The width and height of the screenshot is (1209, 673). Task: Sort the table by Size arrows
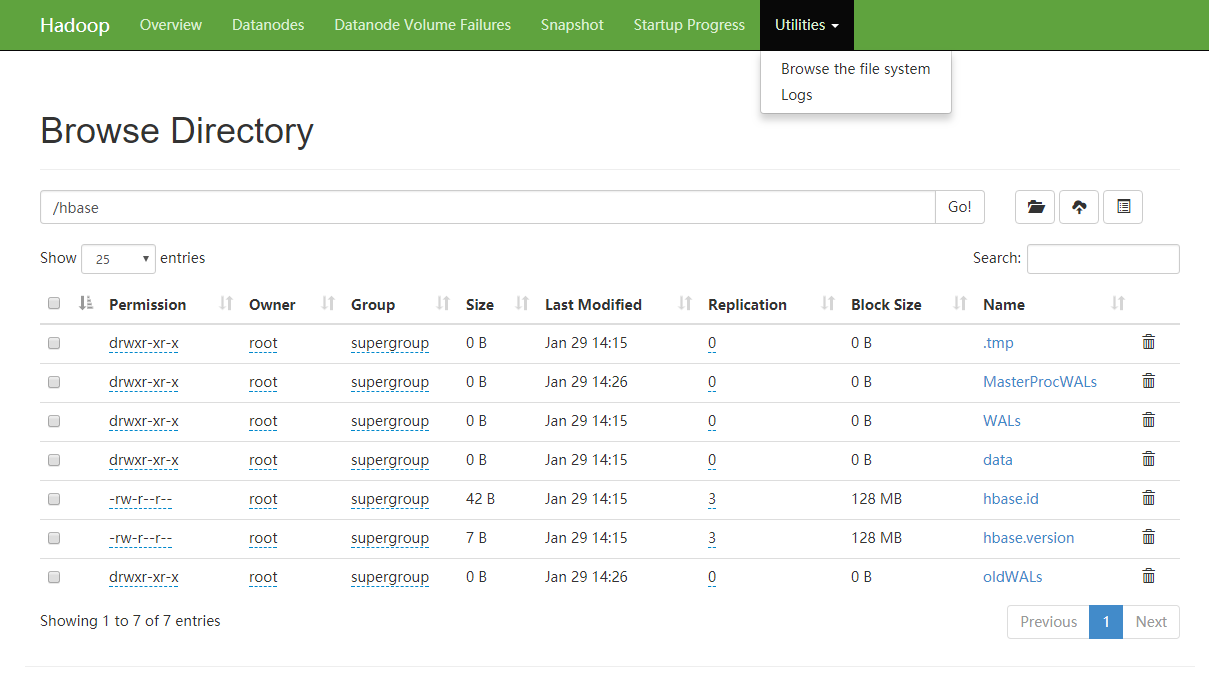pyautogui.click(x=522, y=304)
